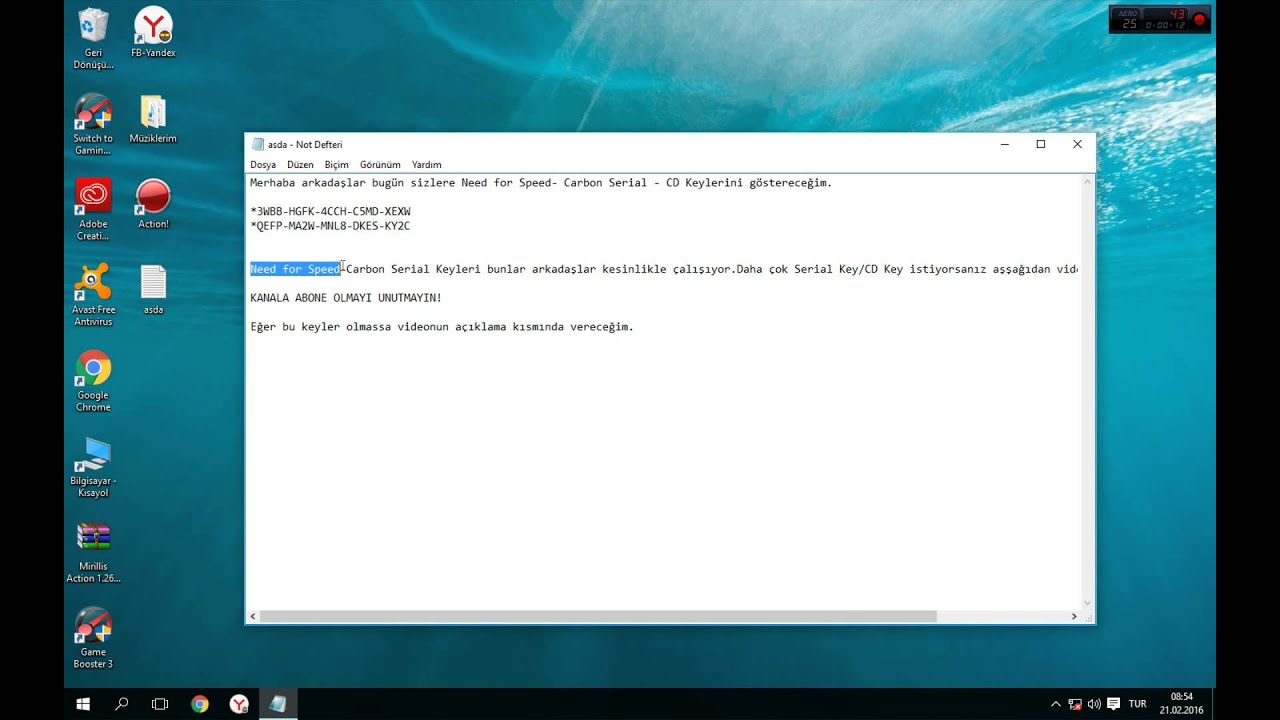Open Task View on the taskbar
Viewport: 1280px width, 720px height.
pyautogui.click(x=160, y=704)
